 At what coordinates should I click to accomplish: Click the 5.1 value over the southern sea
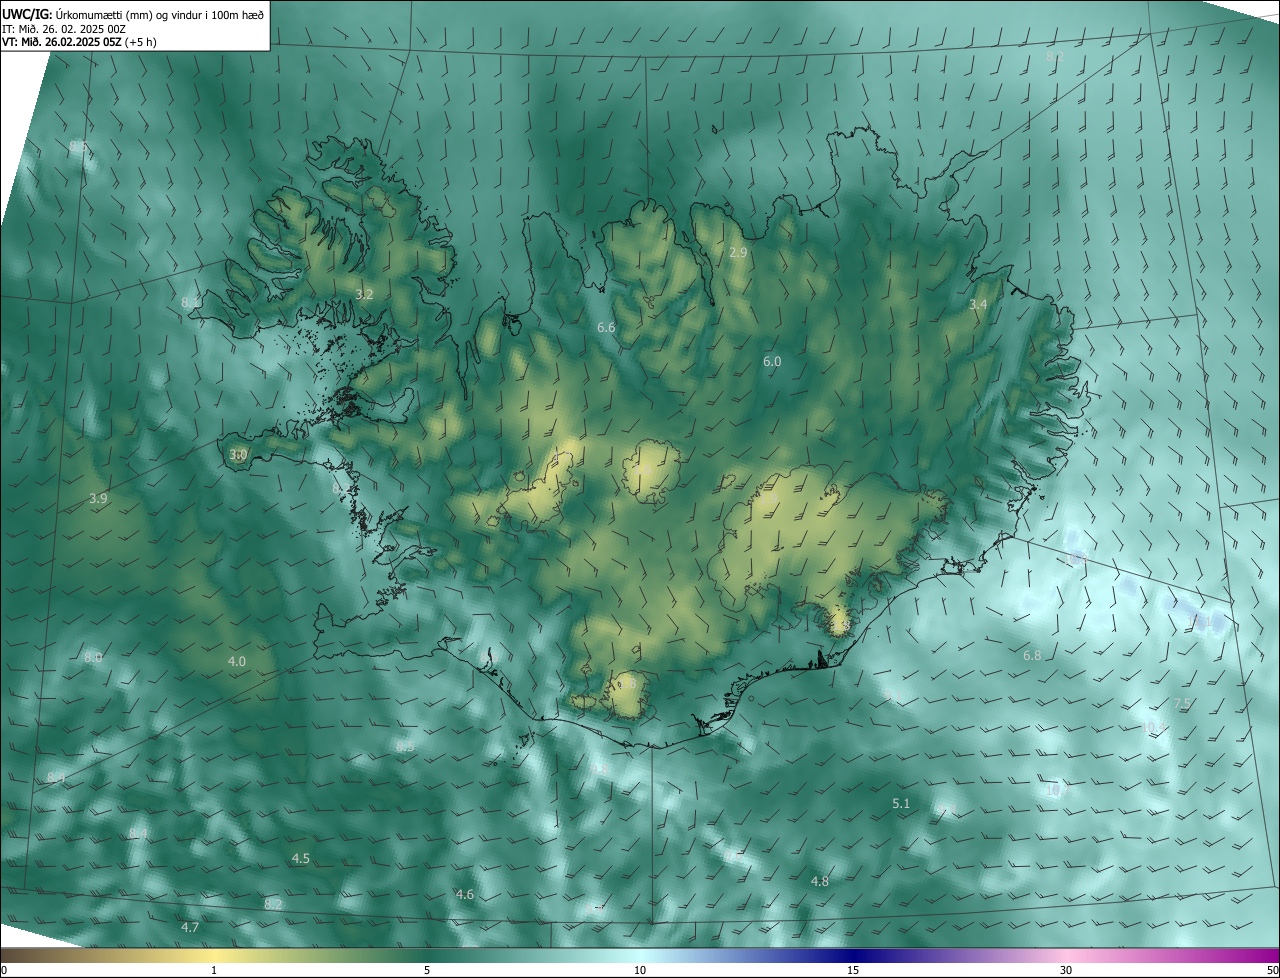click(901, 804)
